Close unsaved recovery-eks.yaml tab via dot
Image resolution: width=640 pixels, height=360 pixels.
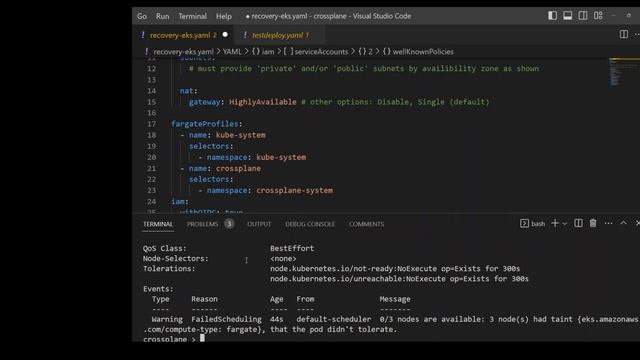[225, 35]
